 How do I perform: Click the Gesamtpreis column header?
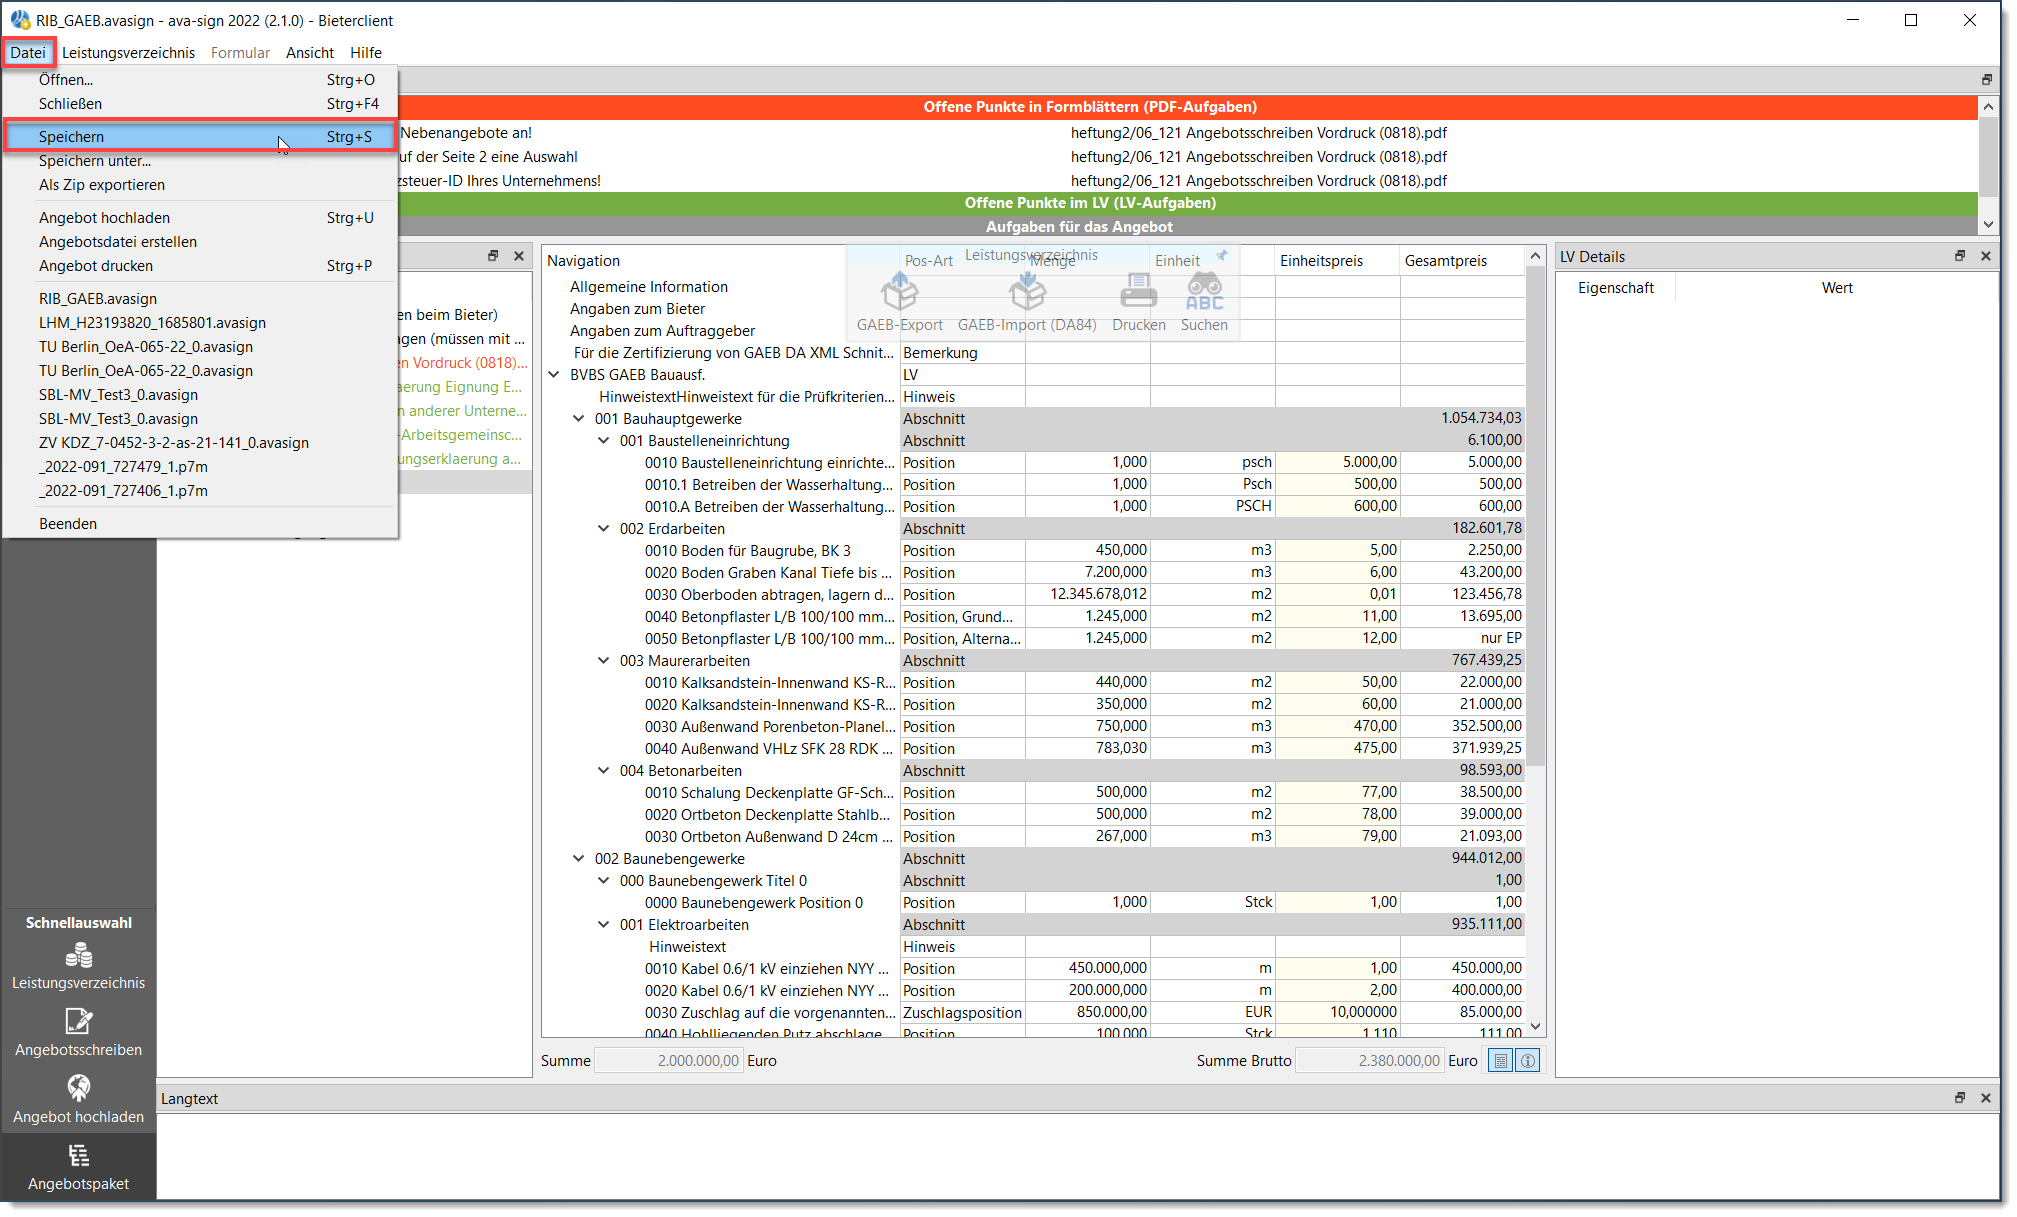pos(1463,261)
